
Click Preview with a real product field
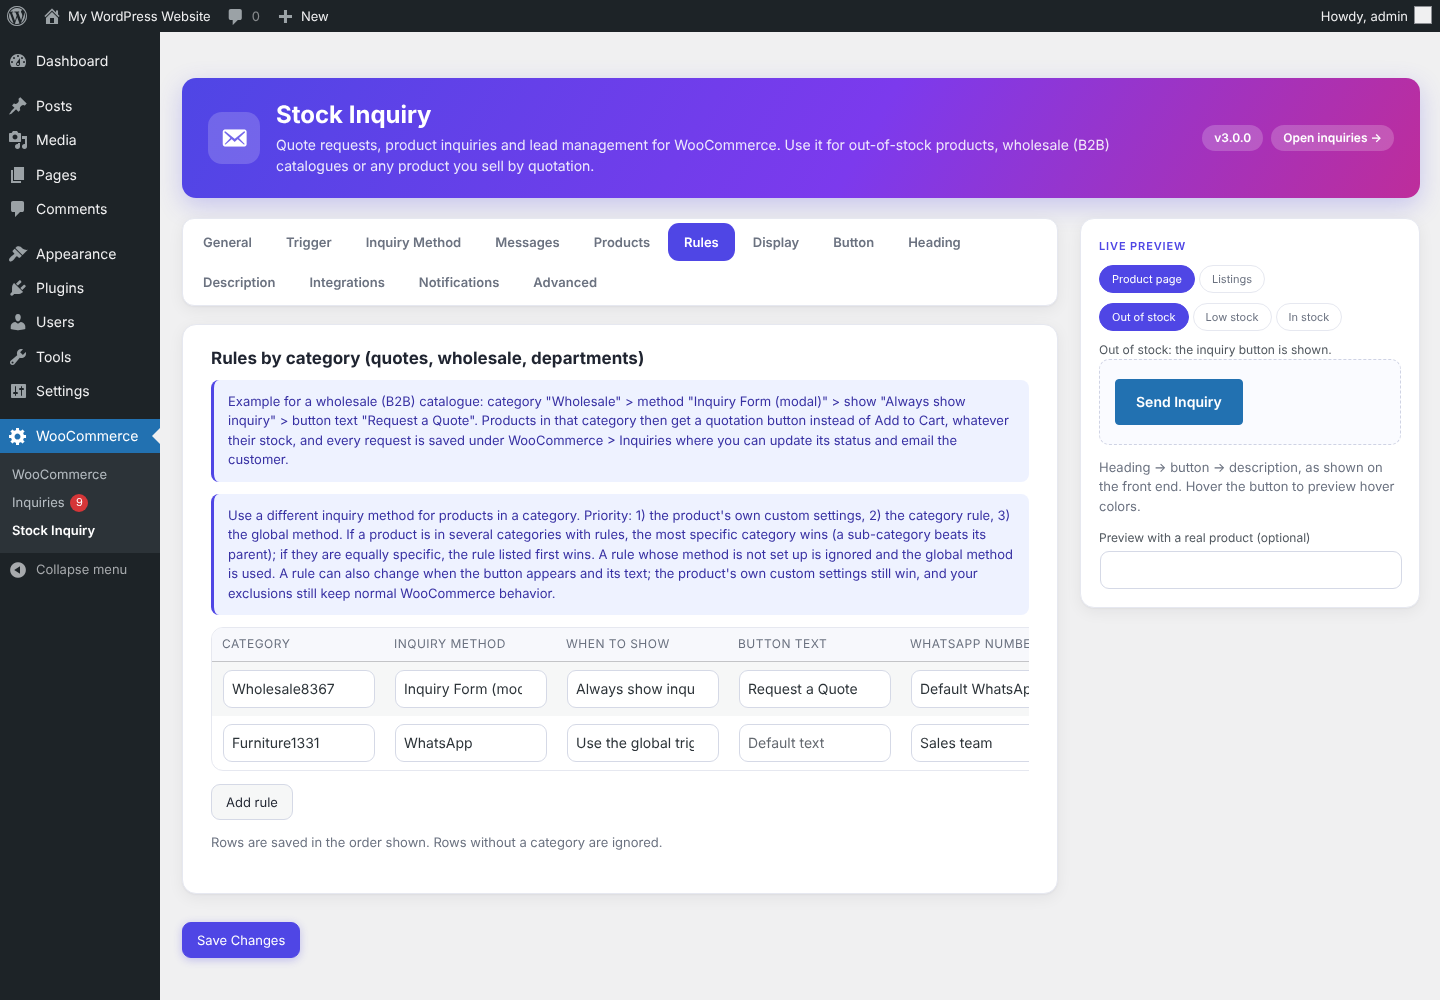coord(1250,570)
